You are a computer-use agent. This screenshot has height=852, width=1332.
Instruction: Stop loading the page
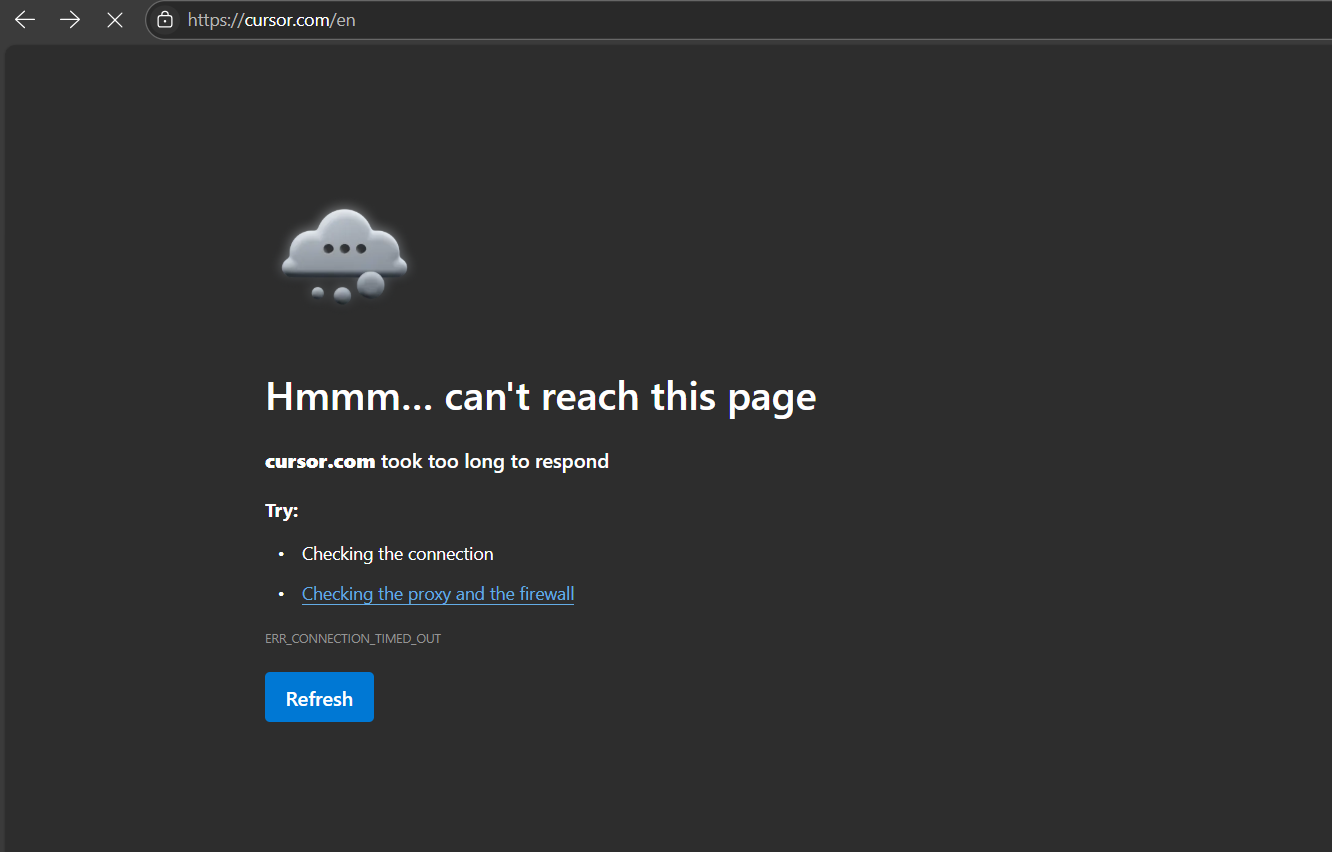pyautogui.click(x=115, y=20)
